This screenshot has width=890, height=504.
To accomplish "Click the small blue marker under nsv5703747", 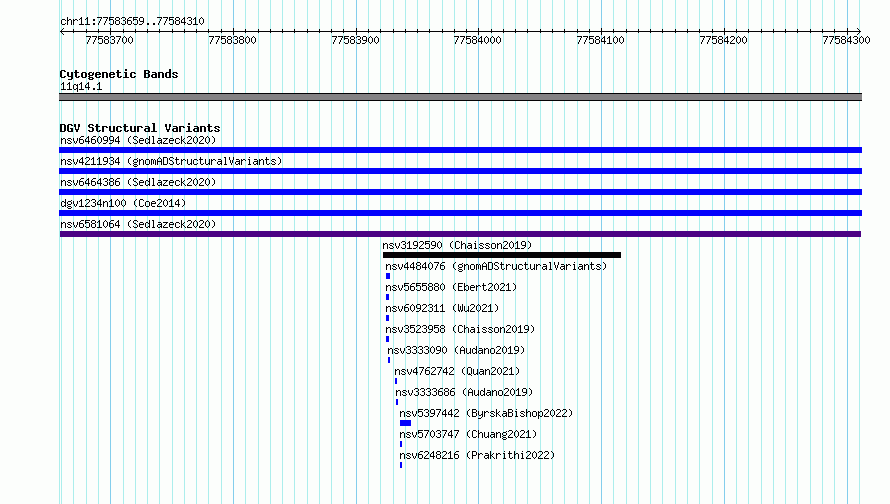I will [x=401, y=444].
